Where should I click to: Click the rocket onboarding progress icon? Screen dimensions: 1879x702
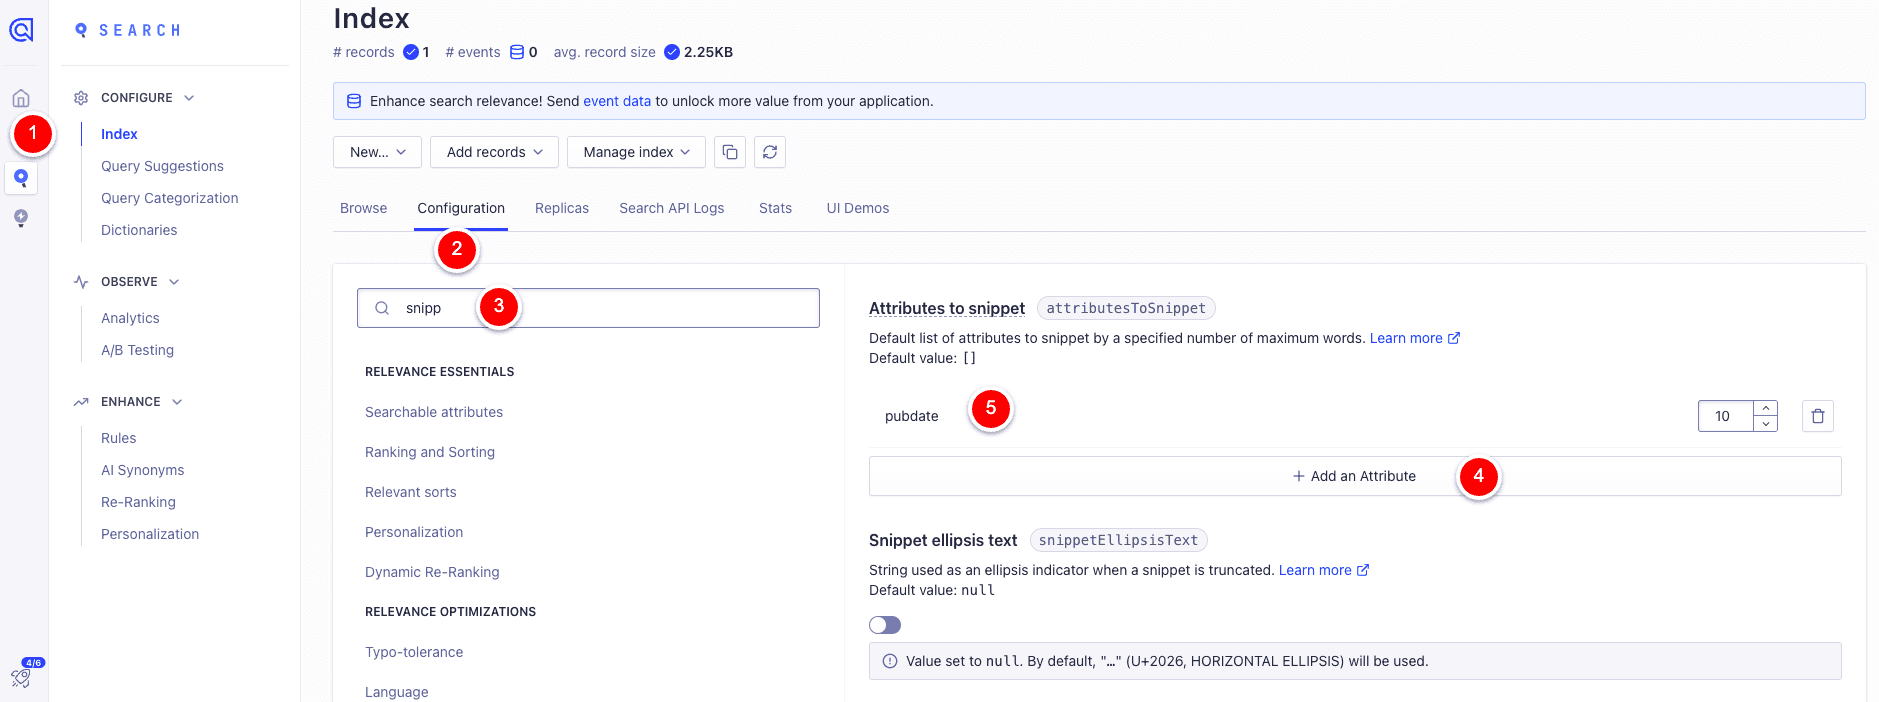(22, 677)
